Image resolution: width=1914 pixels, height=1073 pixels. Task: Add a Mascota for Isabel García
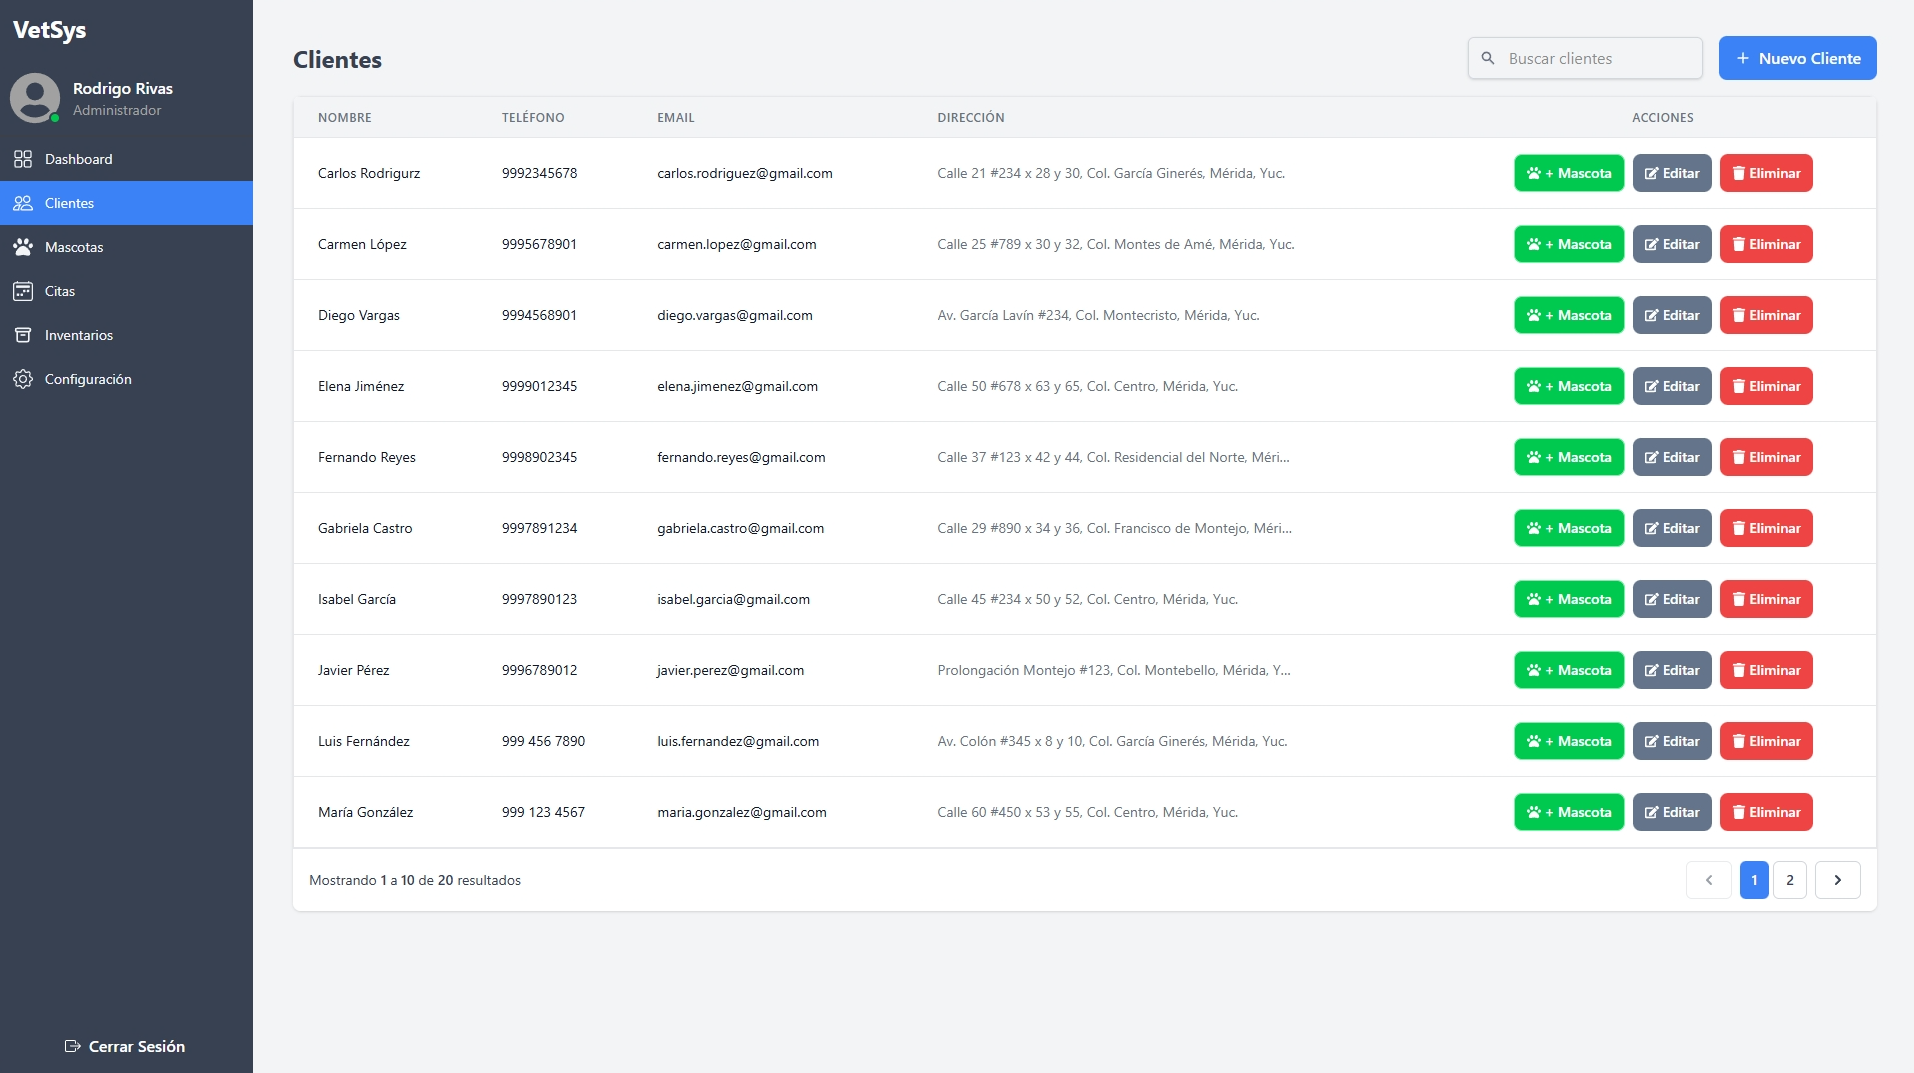click(1568, 599)
